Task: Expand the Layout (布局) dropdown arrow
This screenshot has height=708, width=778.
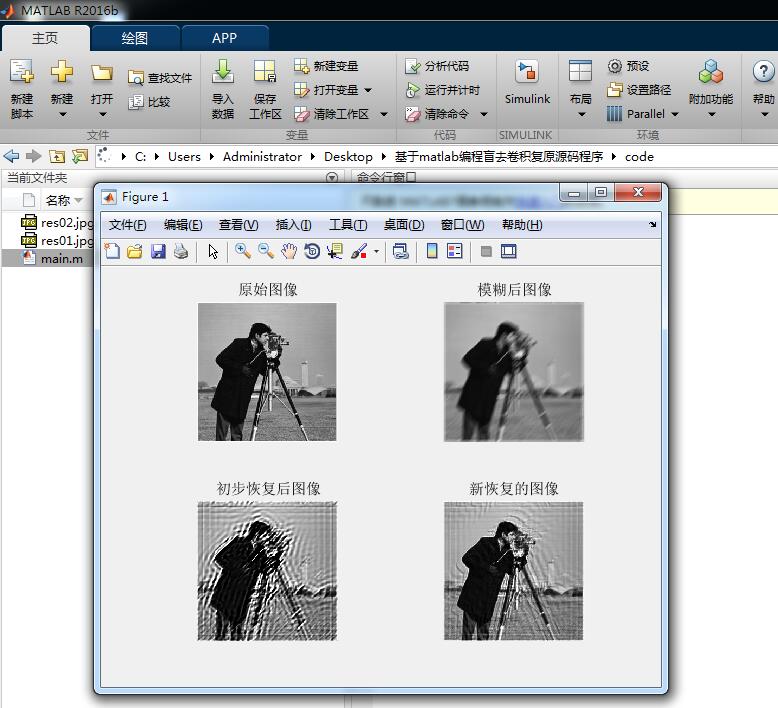Action: [x=582, y=115]
